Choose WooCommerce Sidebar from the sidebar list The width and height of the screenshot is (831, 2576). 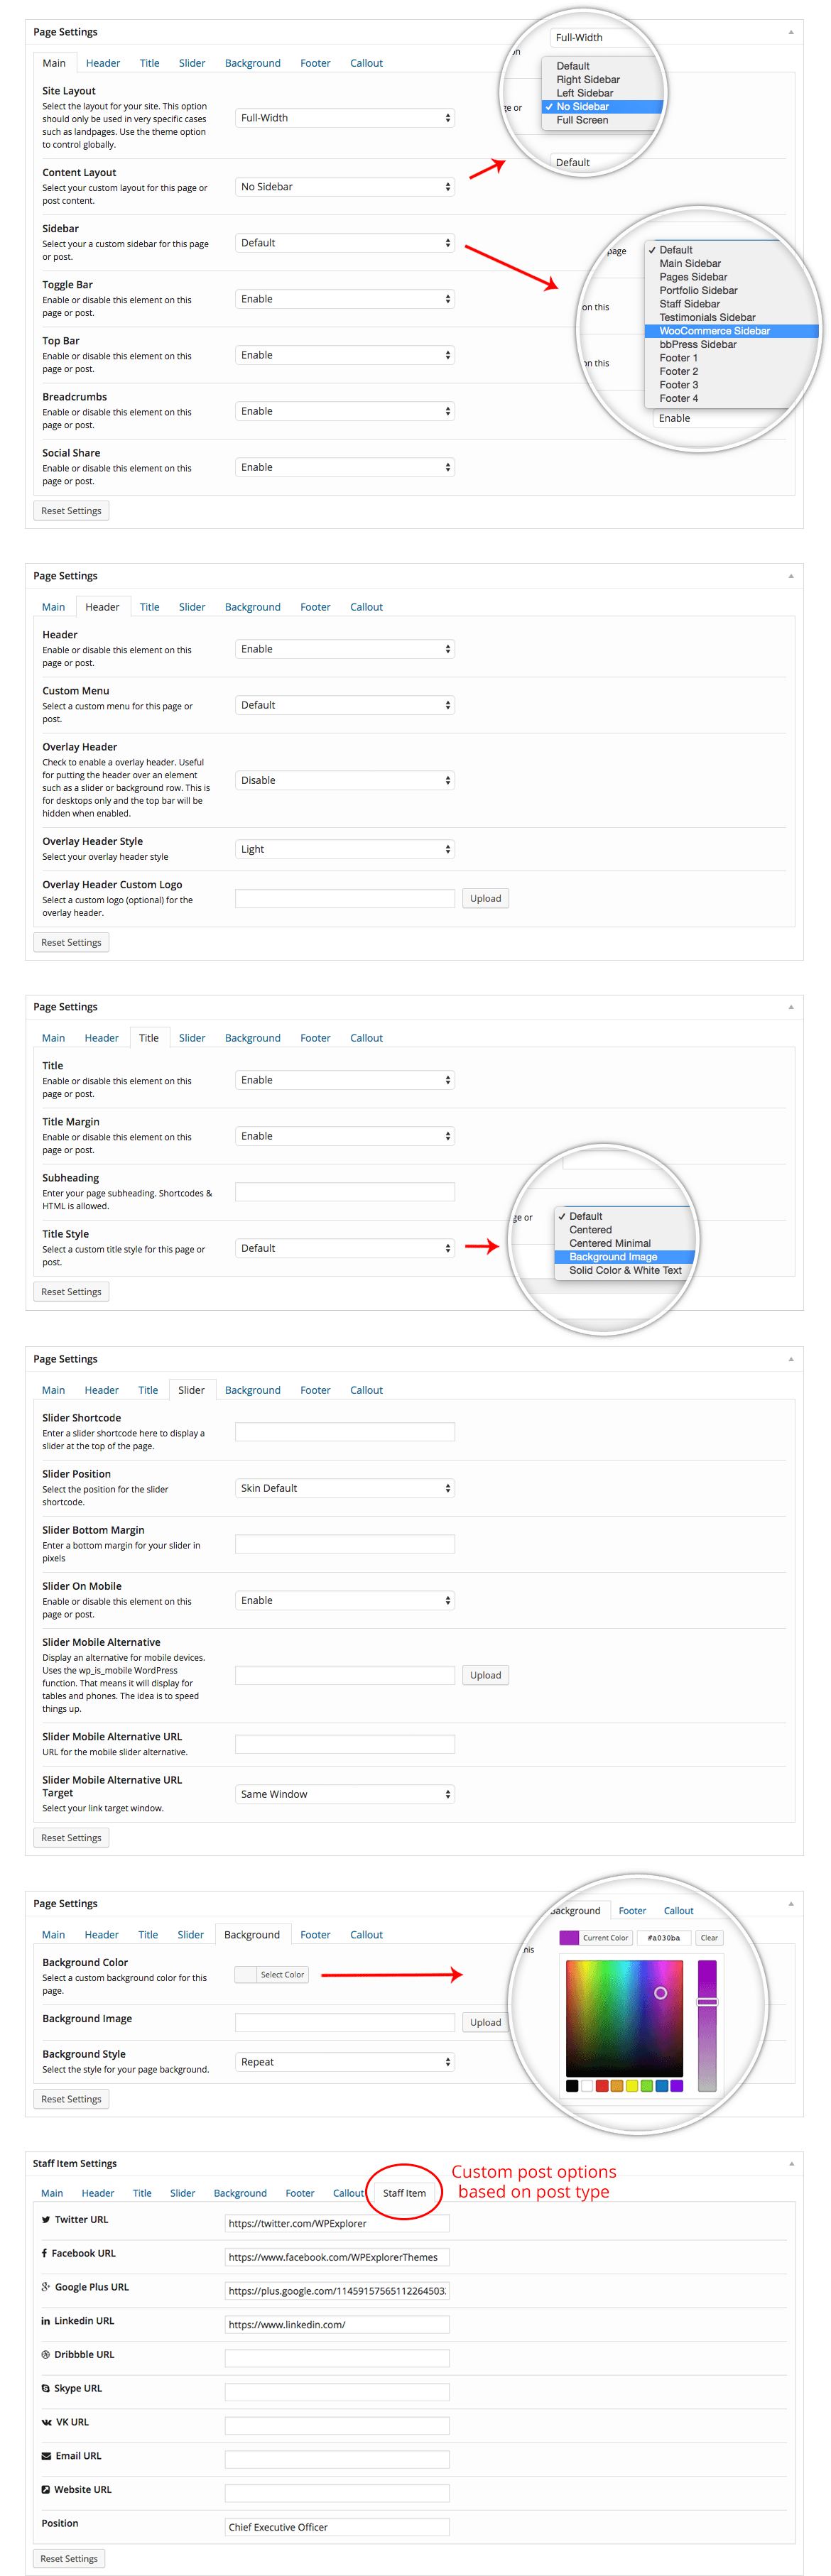coord(714,331)
